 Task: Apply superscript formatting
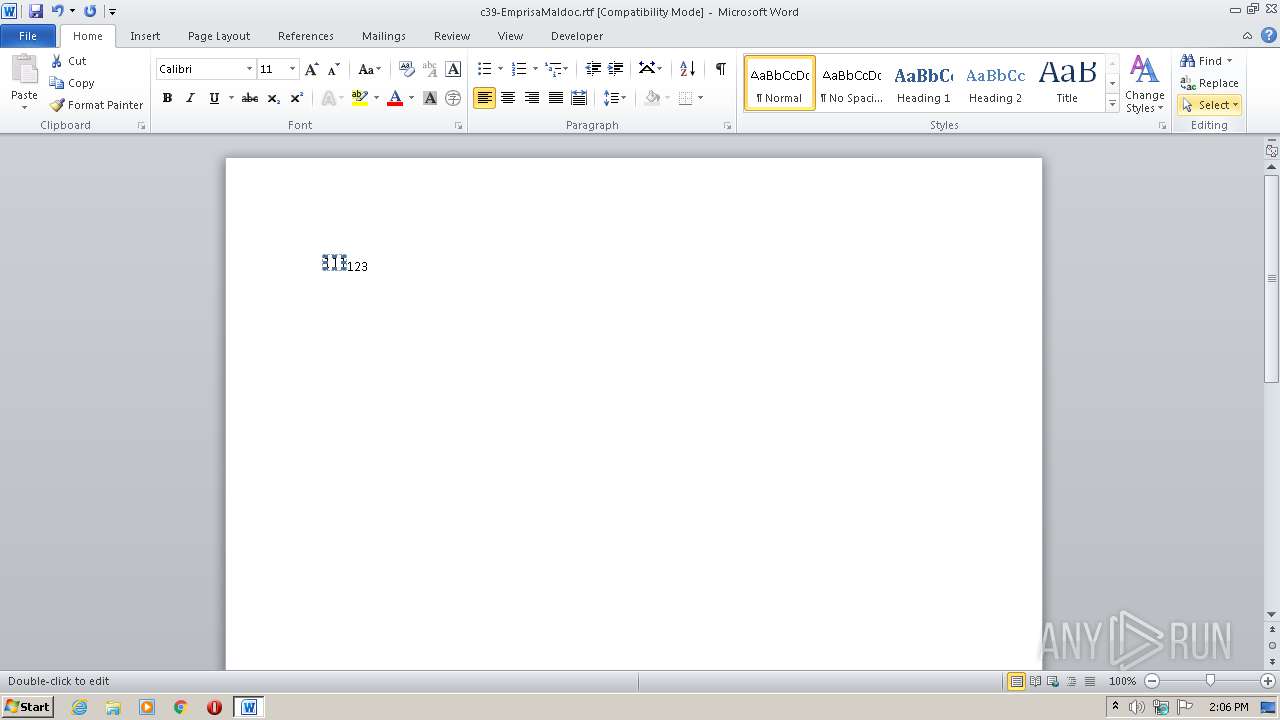297,98
